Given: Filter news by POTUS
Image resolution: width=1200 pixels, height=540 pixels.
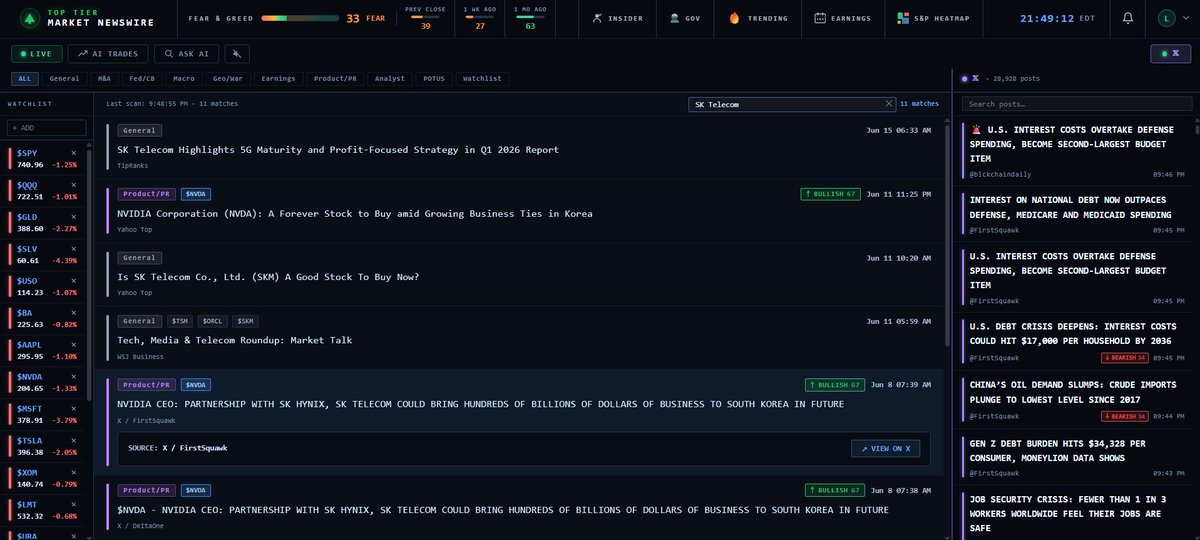Looking at the screenshot, I should point(434,78).
